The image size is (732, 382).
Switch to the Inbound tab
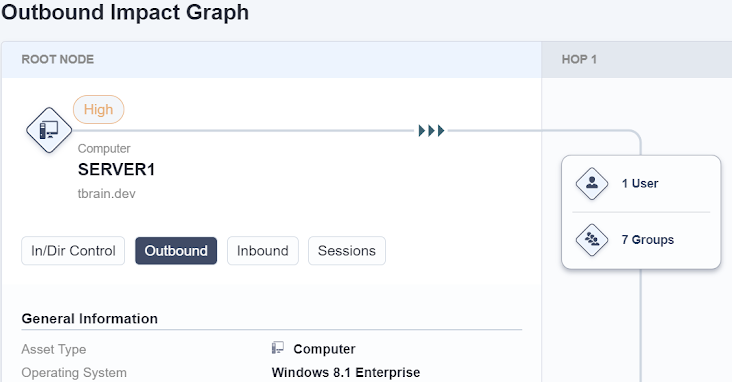click(x=263, y=251)
